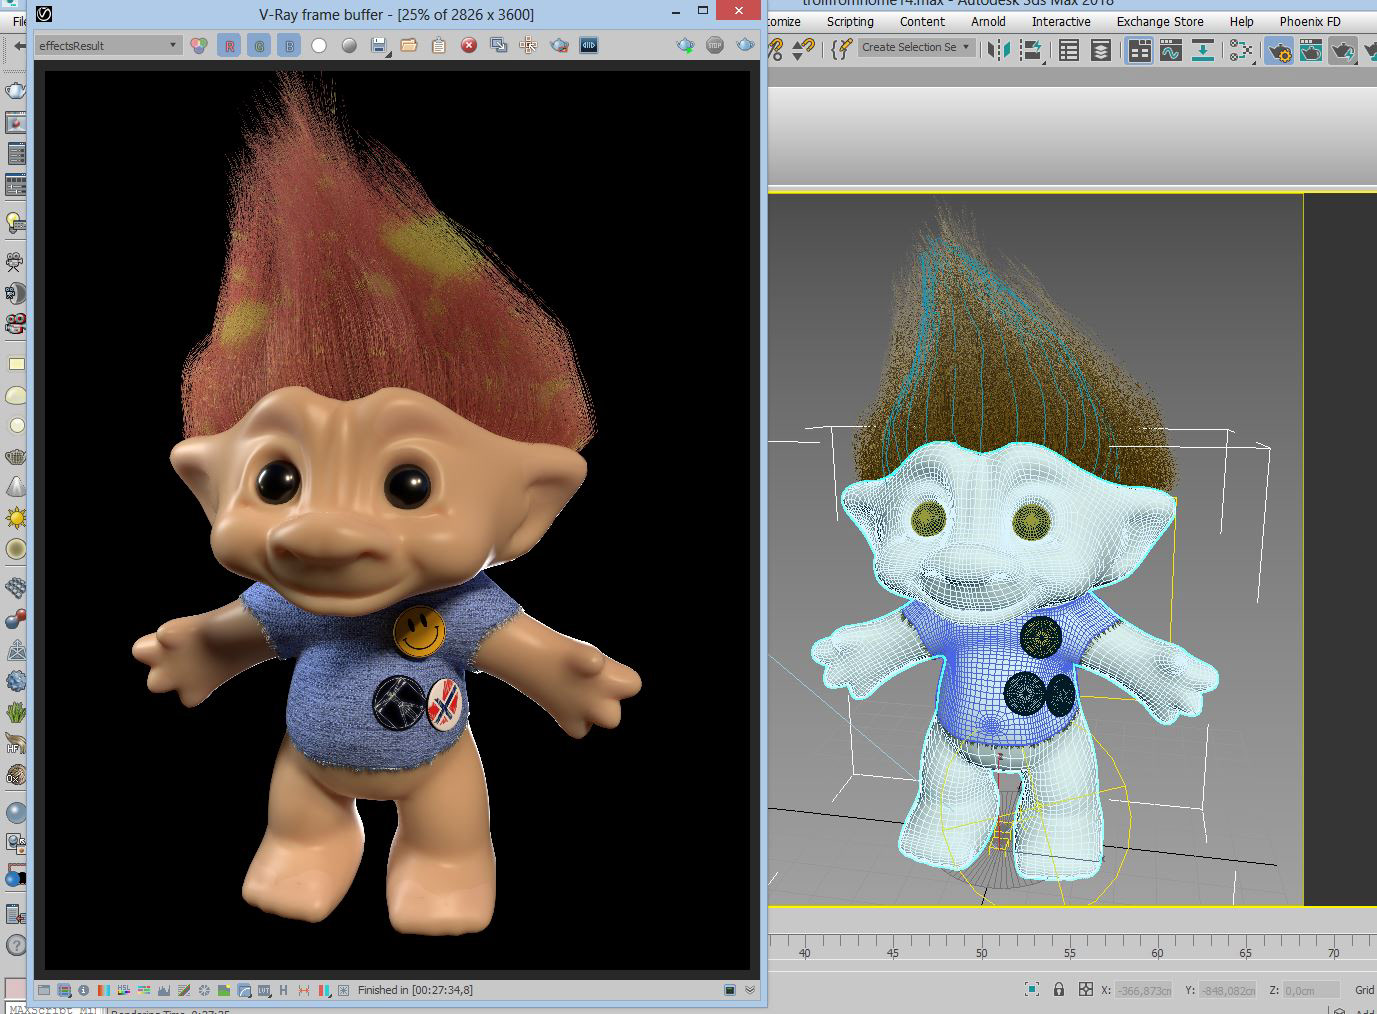
Task: Click the Mirror tool icon
Action: (999, 49)
